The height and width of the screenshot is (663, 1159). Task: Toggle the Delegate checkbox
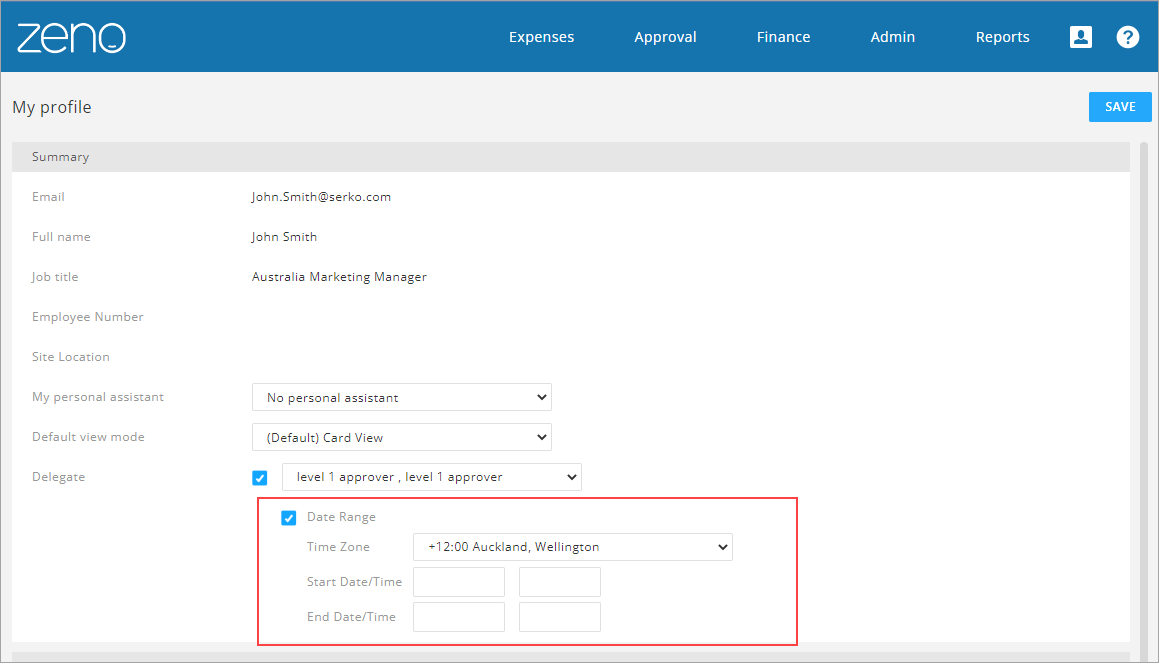click(259, 477)
